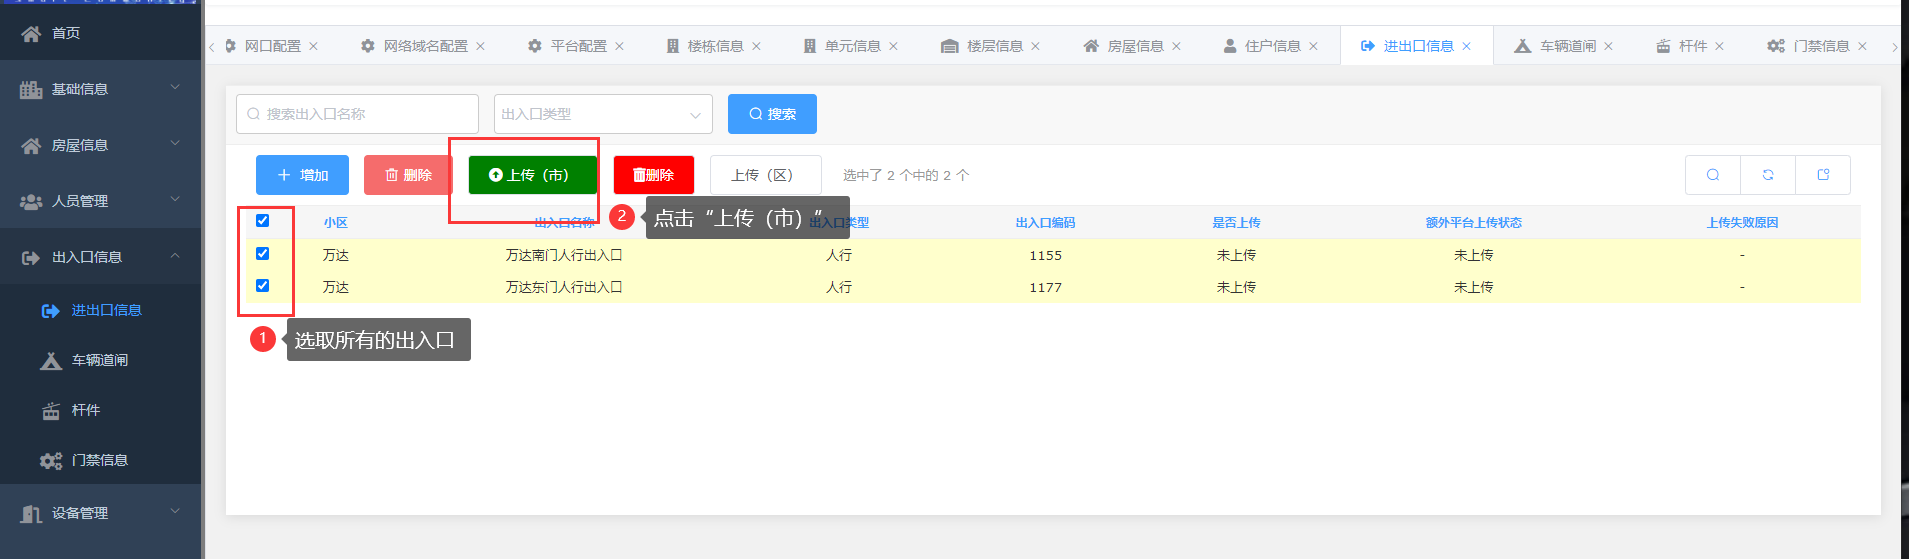Close the 车辆道闸 tab

pyautogui.click(x=1608, y=46)
